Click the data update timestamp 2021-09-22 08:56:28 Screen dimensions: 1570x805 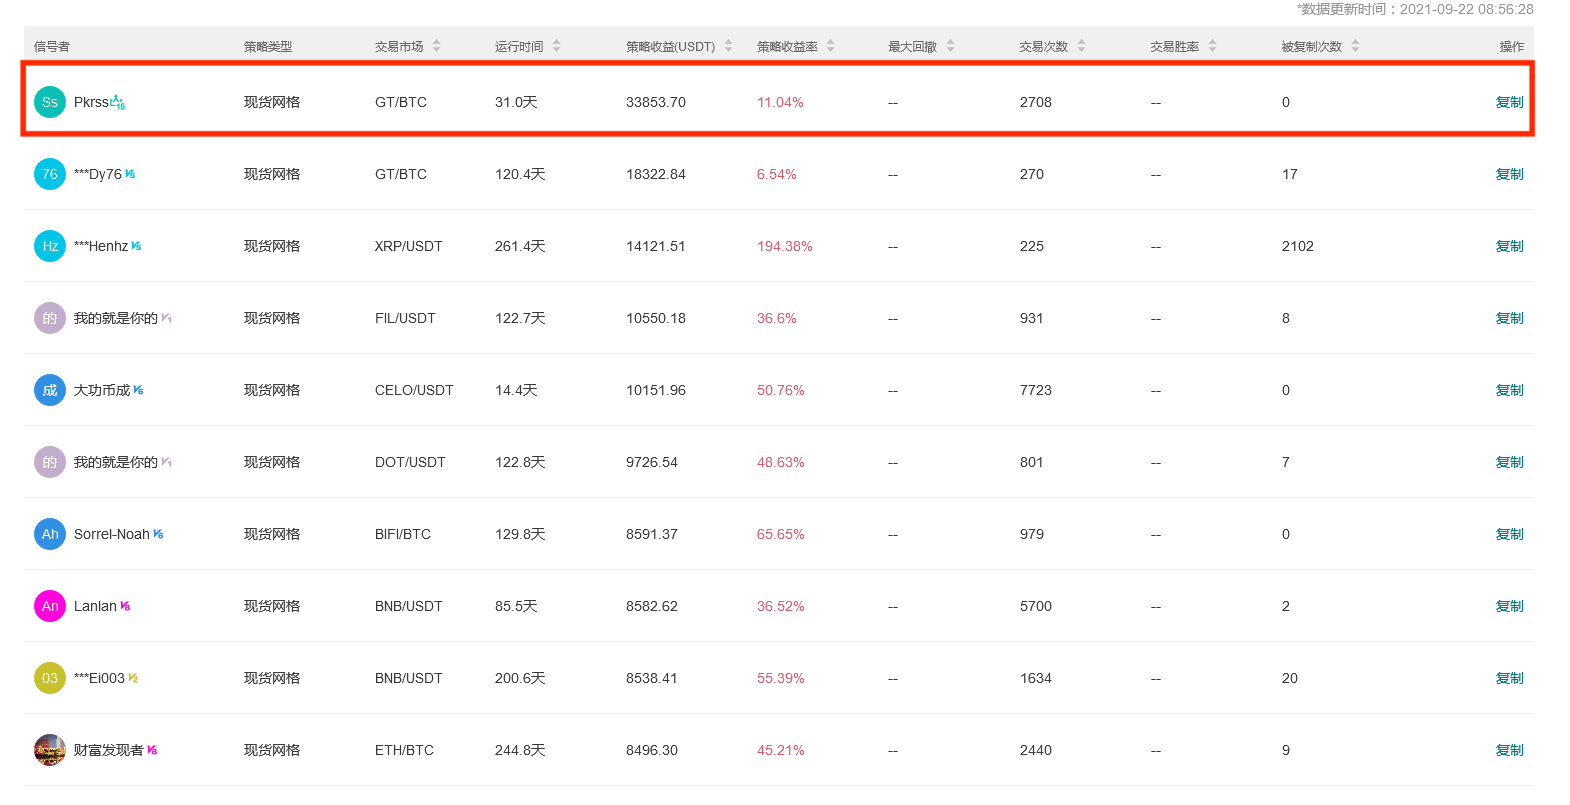point(1467,9)
